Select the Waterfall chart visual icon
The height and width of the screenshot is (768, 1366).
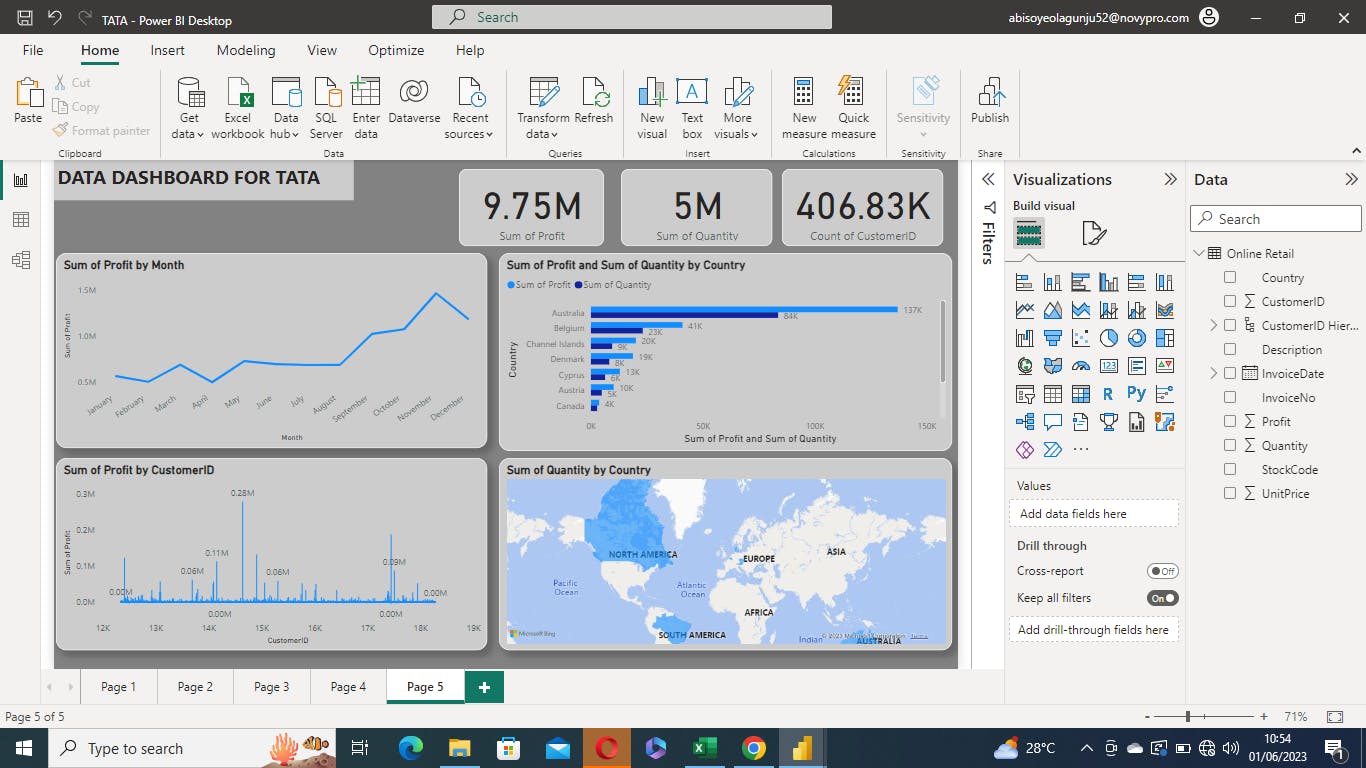click(x=1024, y=338)
